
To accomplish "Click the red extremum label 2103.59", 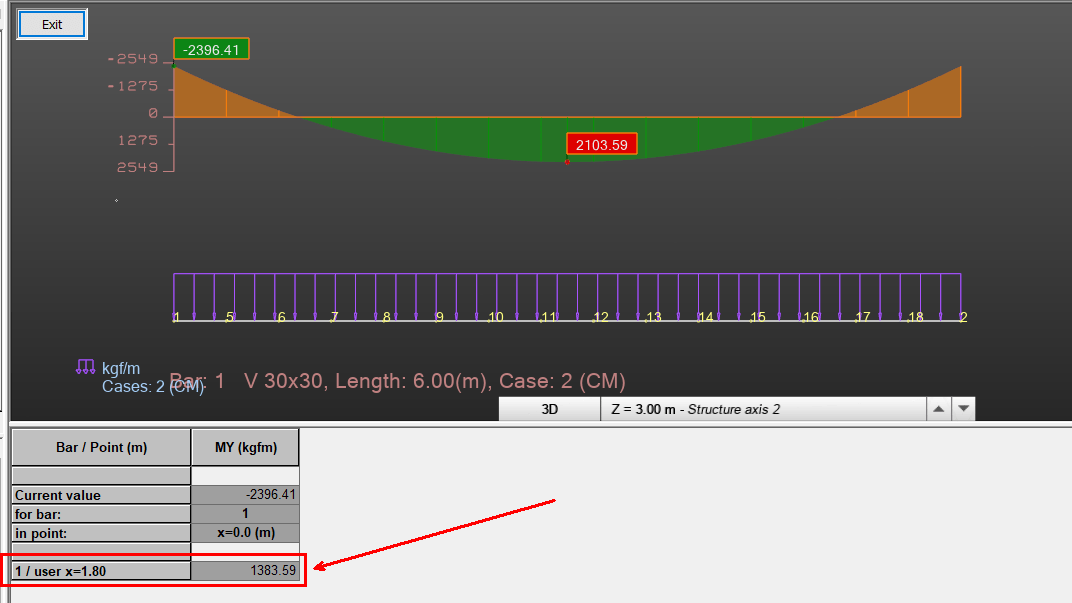I will [x=601, y=144].
